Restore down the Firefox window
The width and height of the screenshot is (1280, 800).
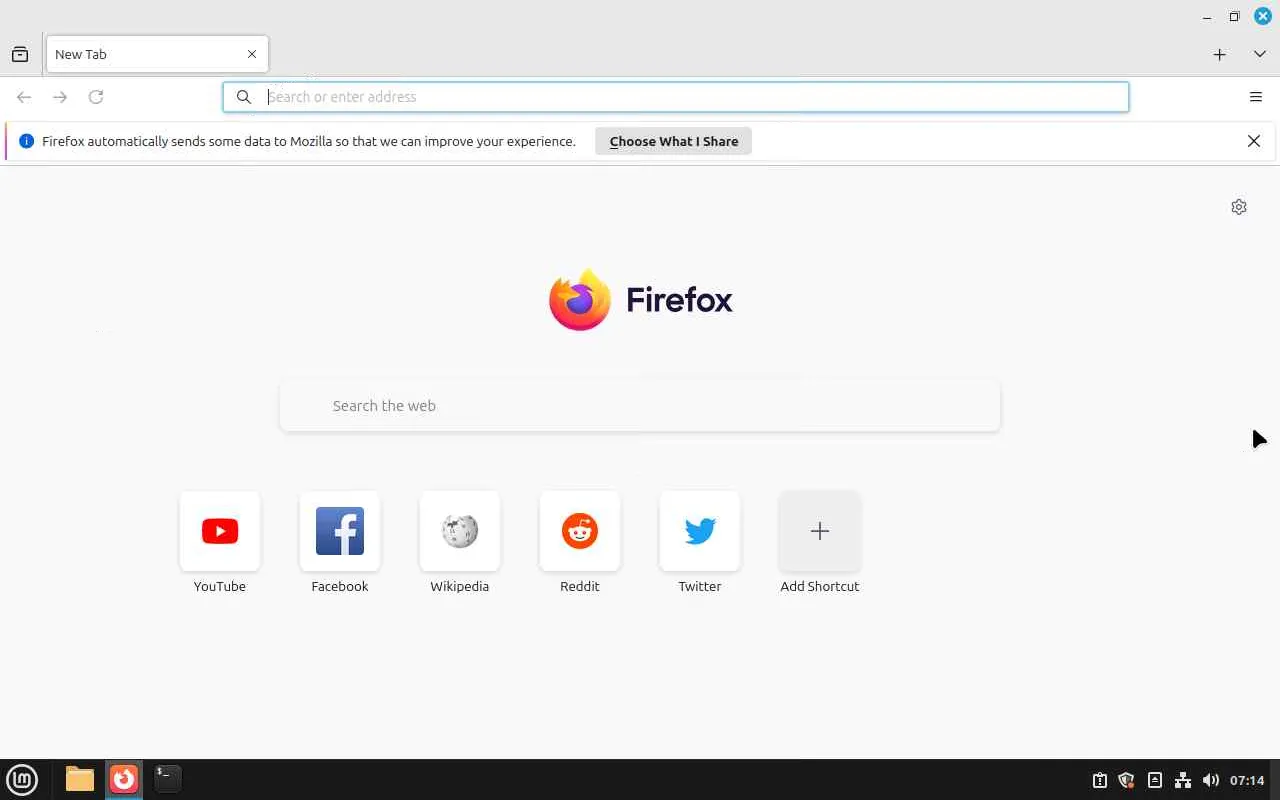(x=1235, y=17)
